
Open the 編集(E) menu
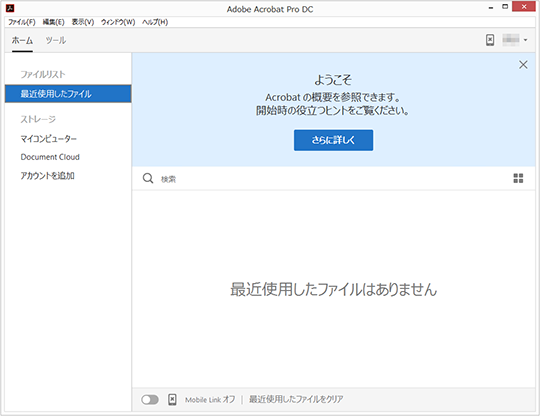point(53,22)
